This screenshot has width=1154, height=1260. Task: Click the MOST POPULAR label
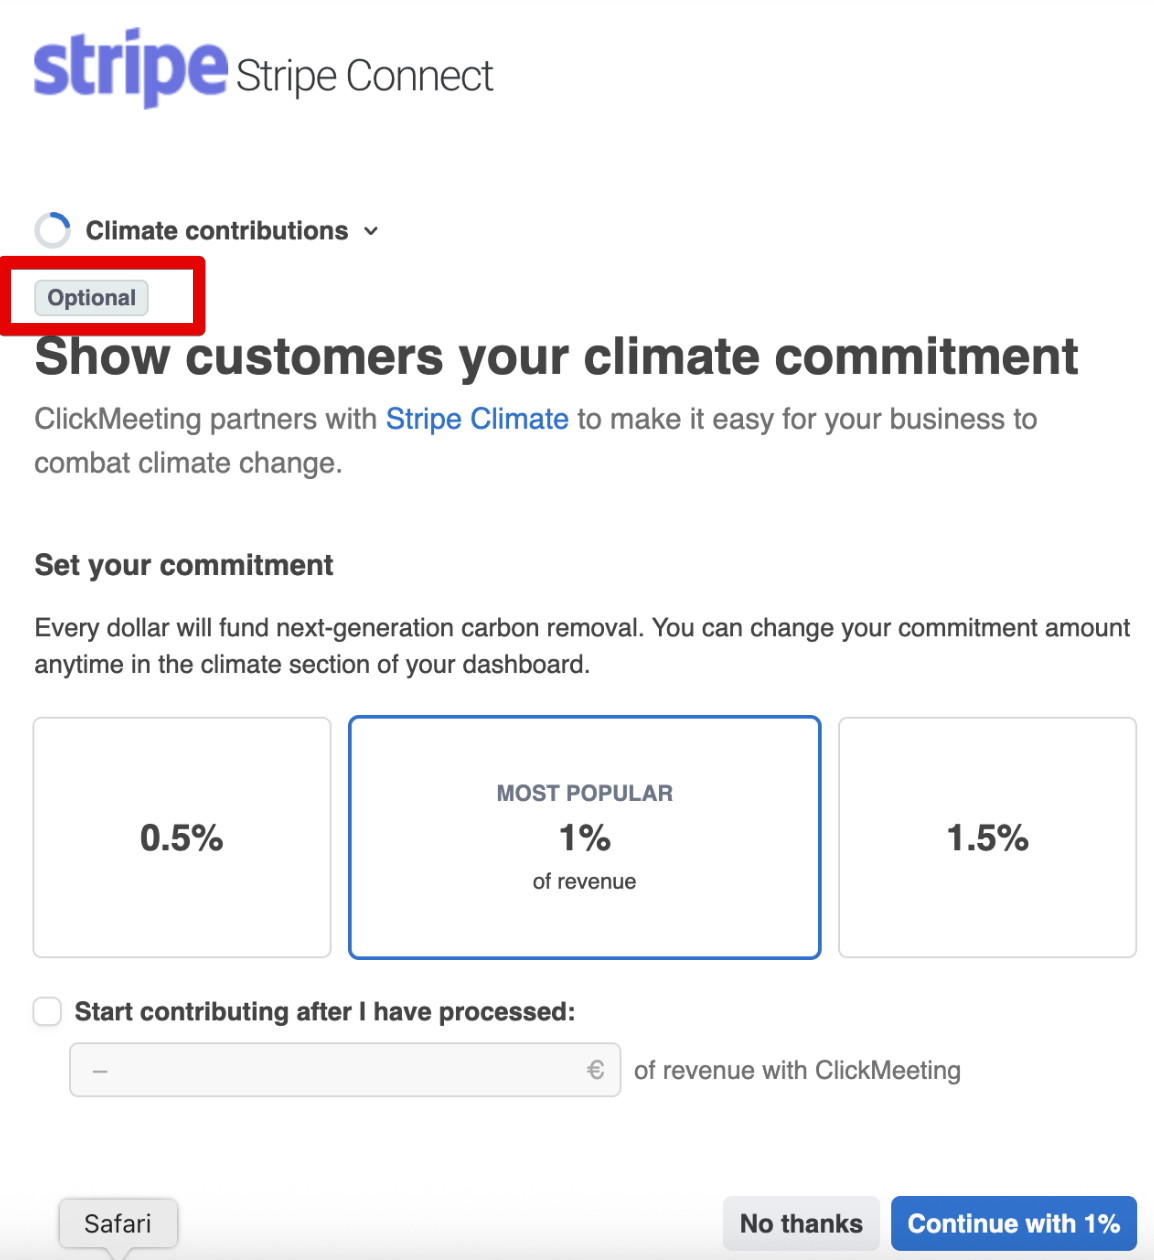click(x=585, y=793)
